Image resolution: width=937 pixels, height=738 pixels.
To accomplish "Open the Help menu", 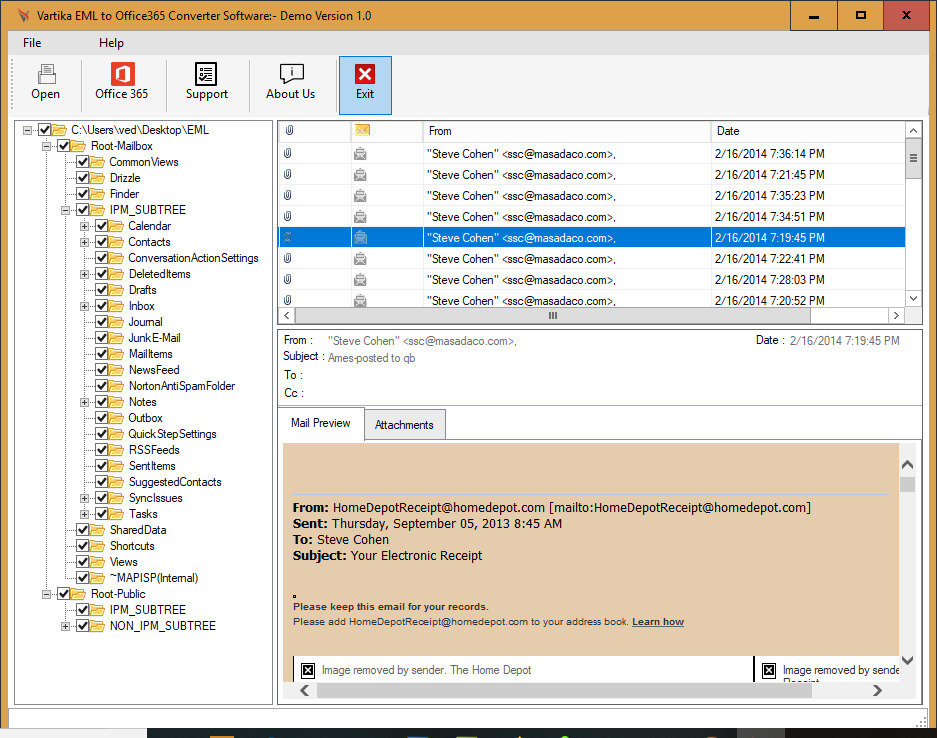I will [x=111, y=43].
